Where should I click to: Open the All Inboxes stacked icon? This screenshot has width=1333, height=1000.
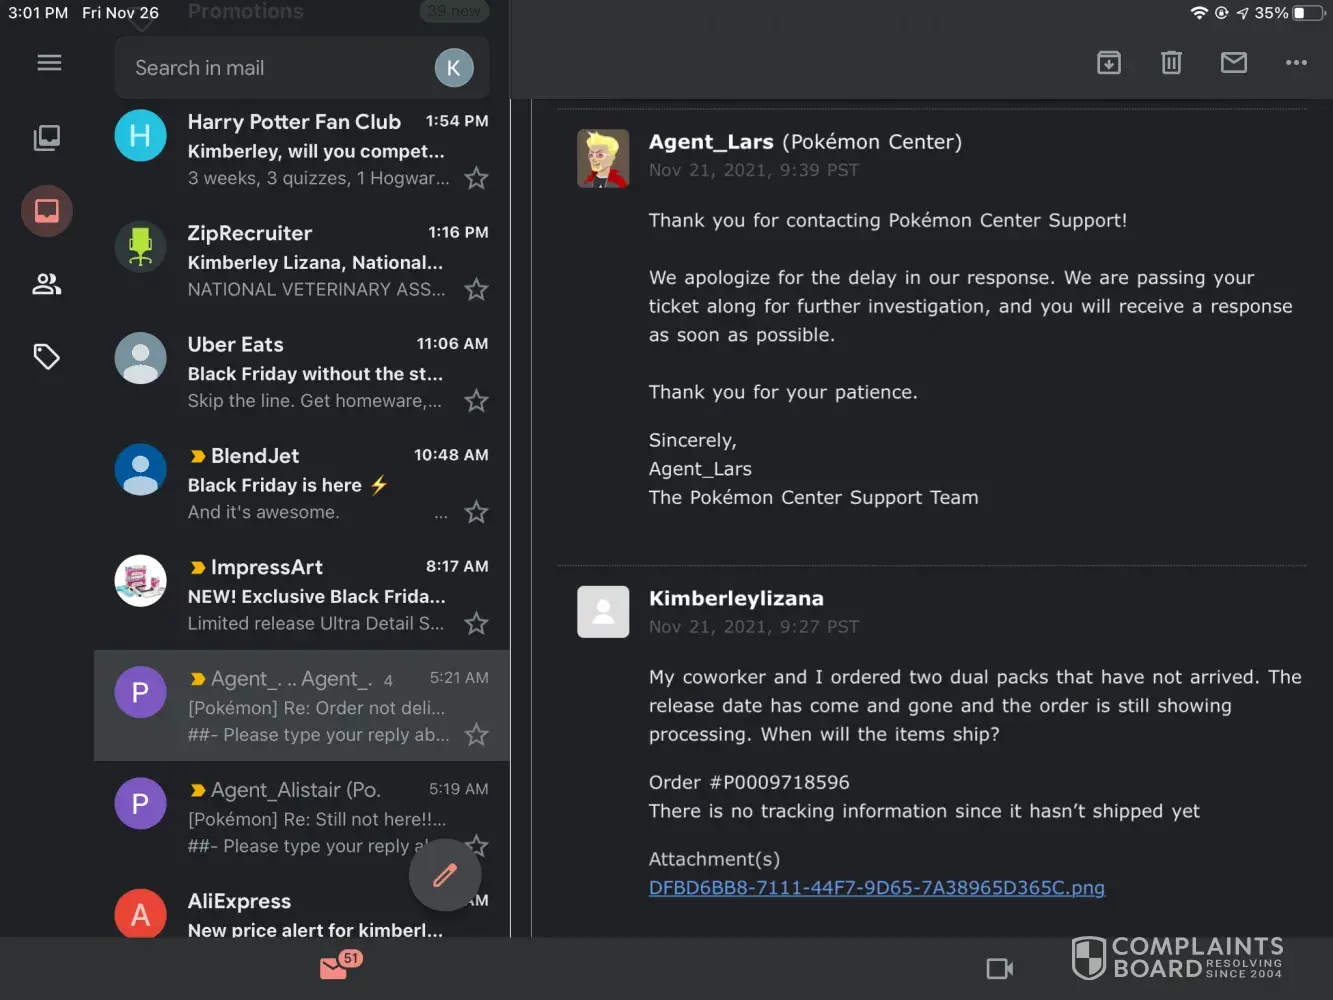pos(47,138)
